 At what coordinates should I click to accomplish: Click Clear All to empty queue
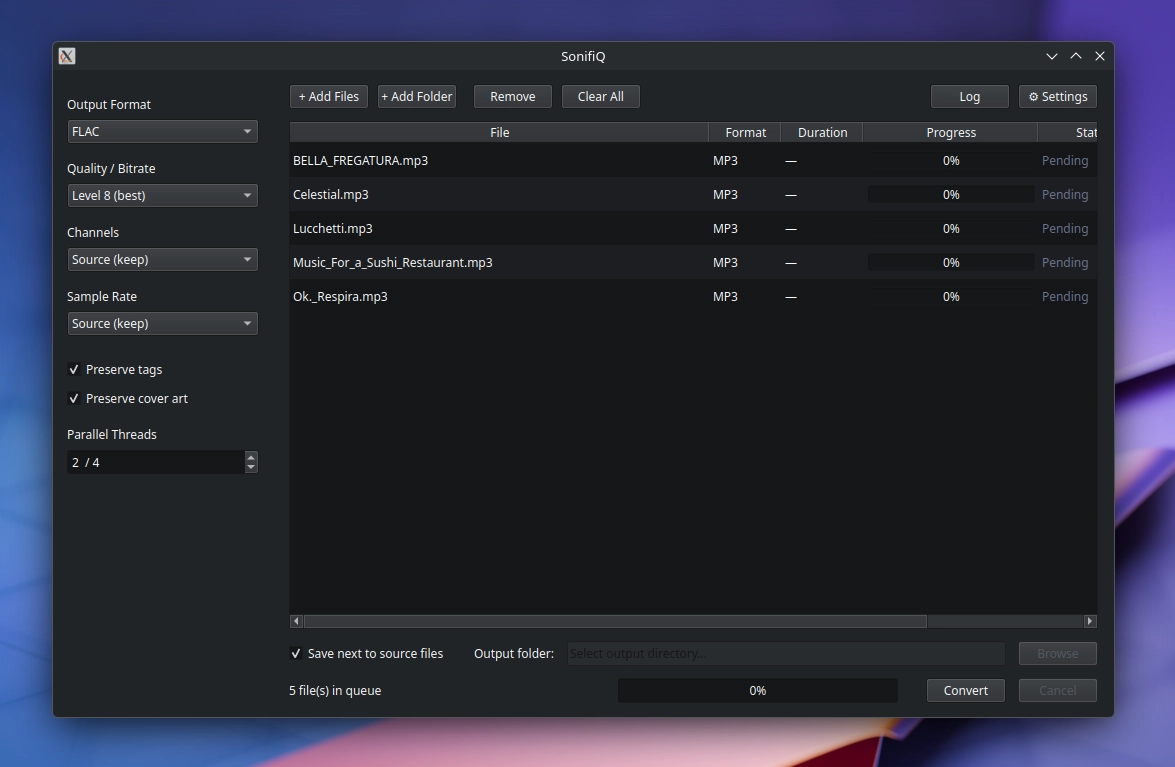pos(600,97)
